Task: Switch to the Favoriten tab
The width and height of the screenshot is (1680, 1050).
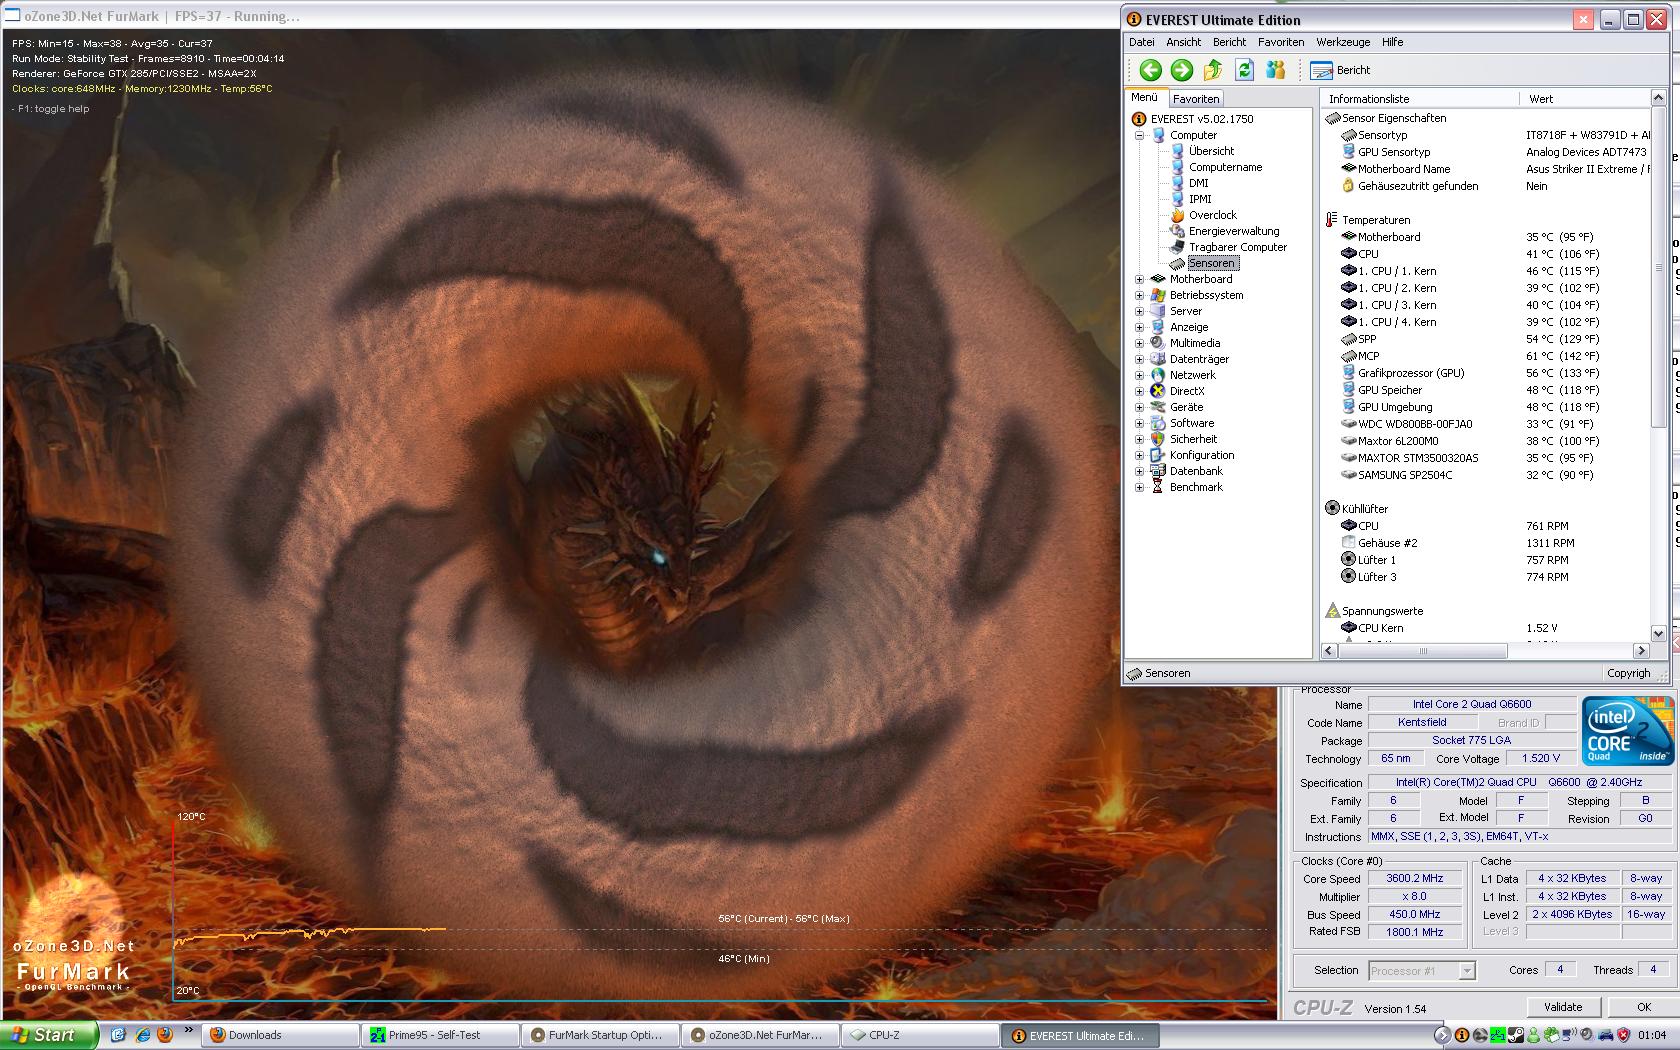Action: point(1196,99)
